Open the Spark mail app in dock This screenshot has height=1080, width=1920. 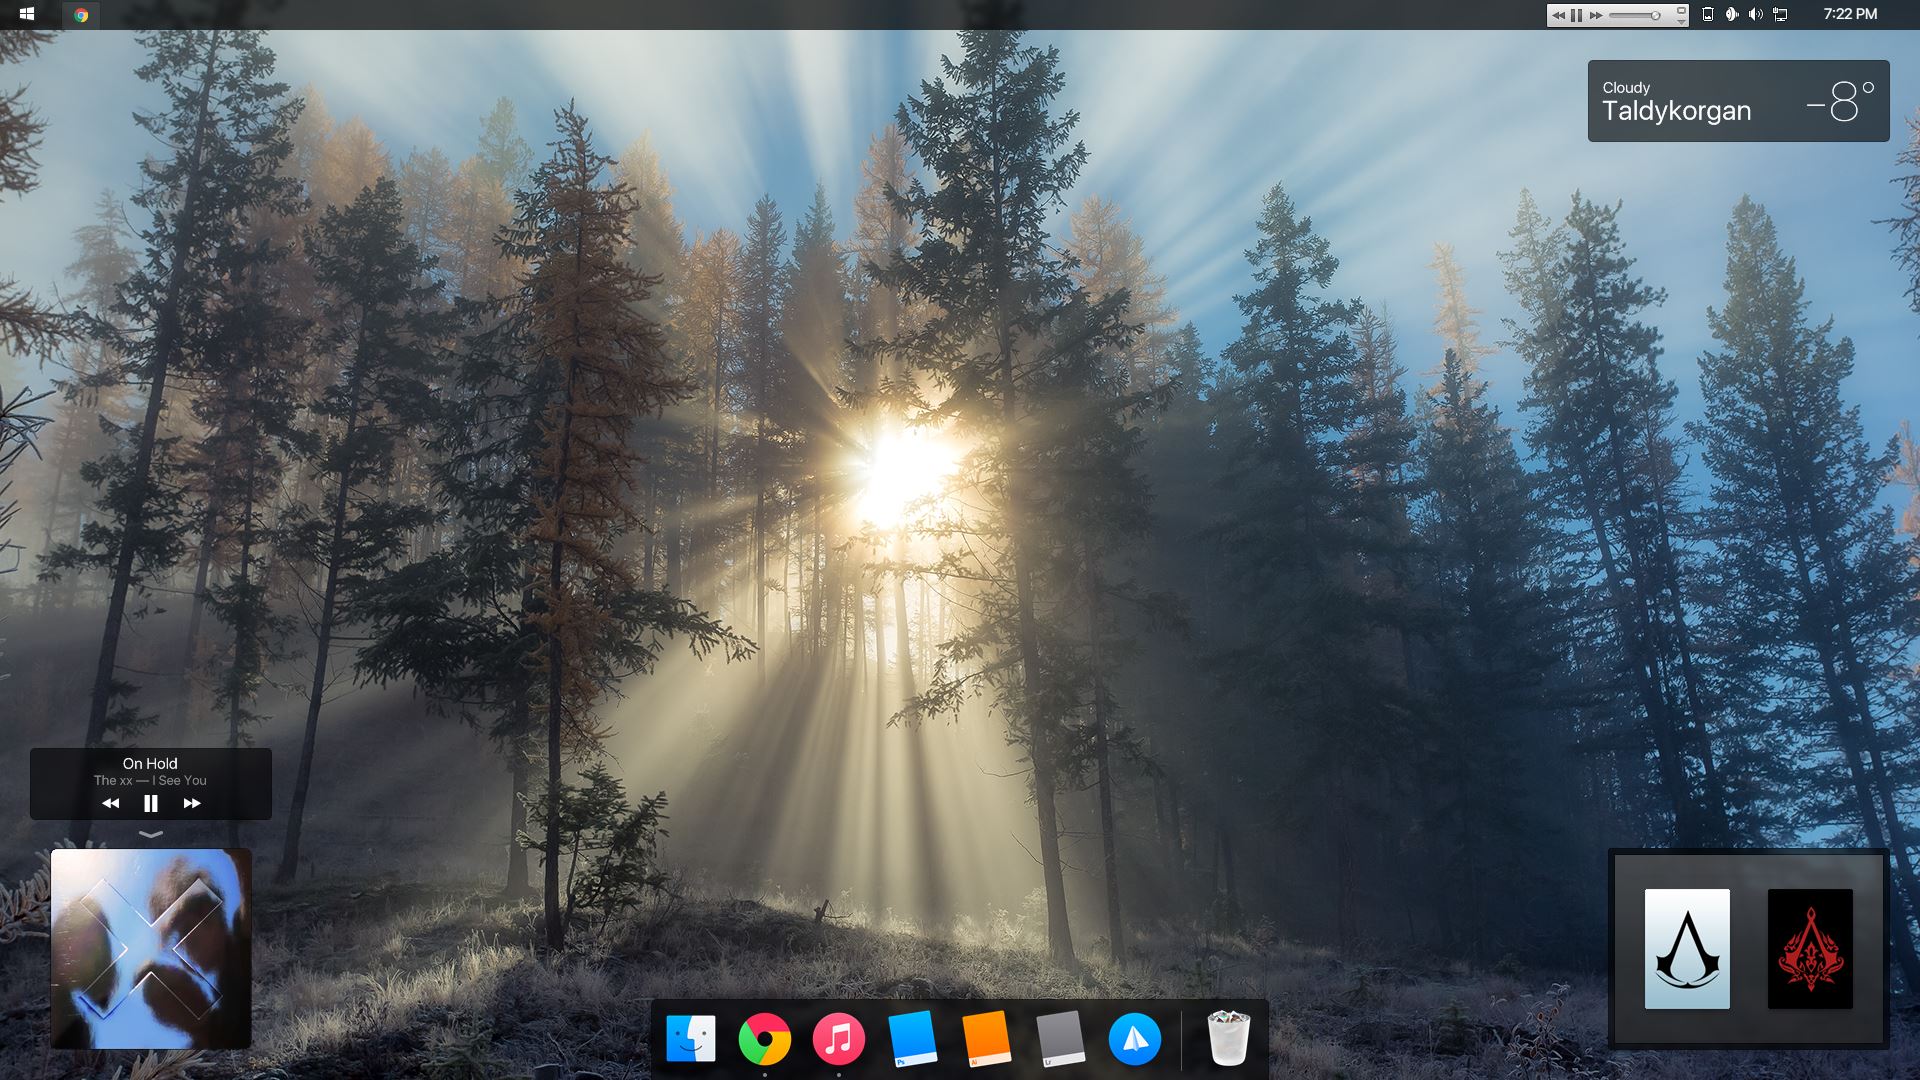1134,1040
